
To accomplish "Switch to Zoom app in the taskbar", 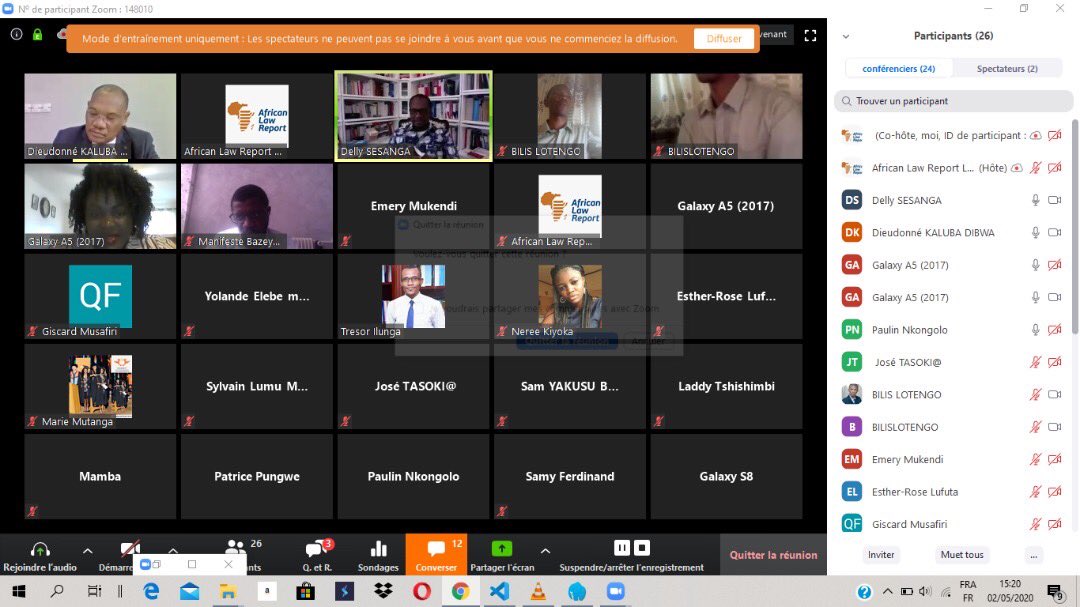I will pos(615,591).
